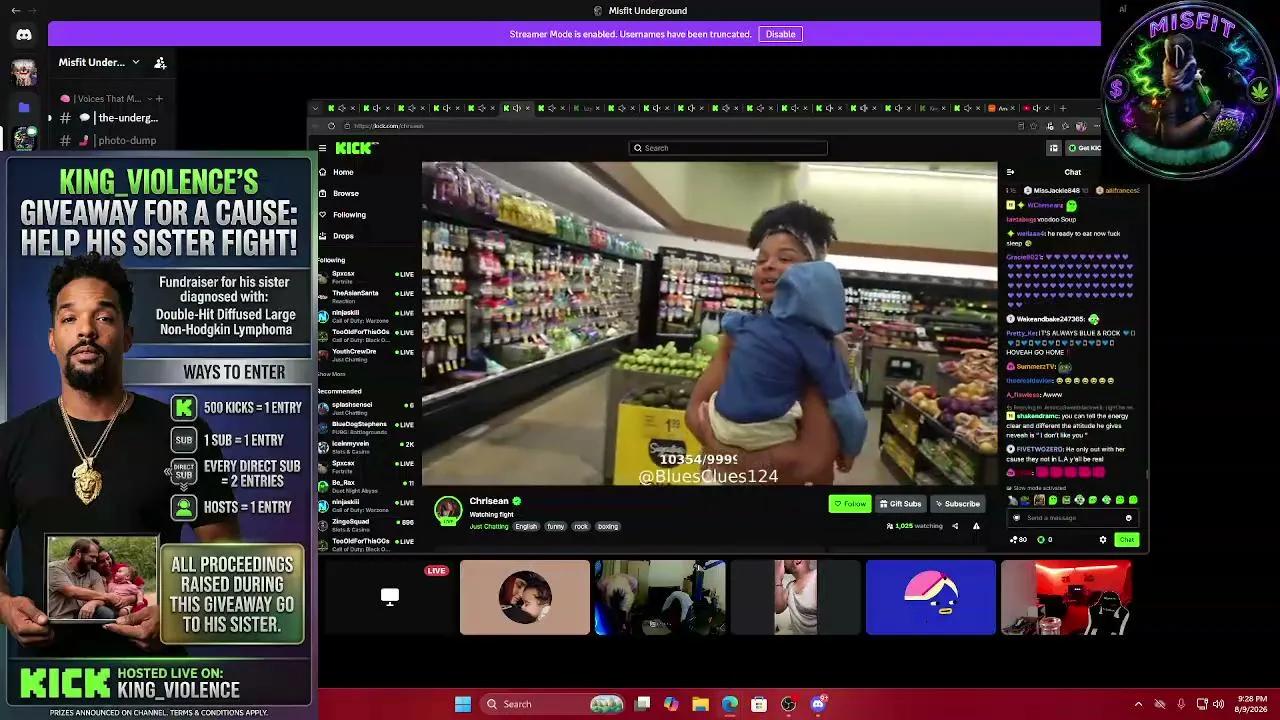Screen dimensions: 1280x720
Task: Subscribe to Chrisean's channel
Action: (958, 504)
